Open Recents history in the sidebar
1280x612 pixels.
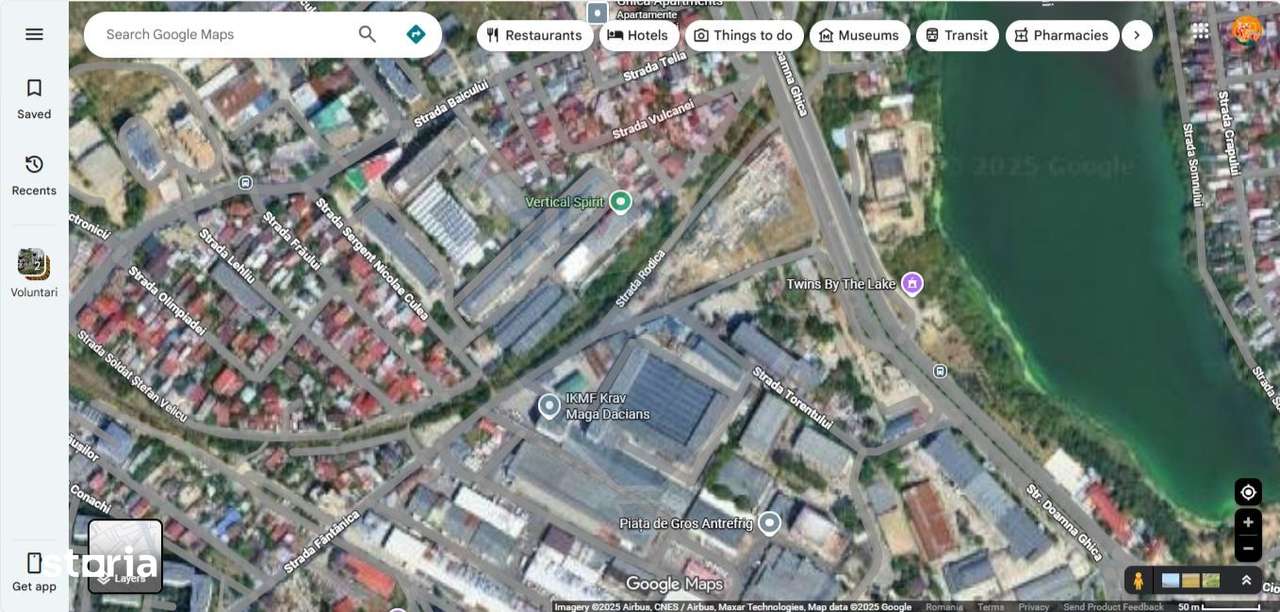click(x=34, y=176)
